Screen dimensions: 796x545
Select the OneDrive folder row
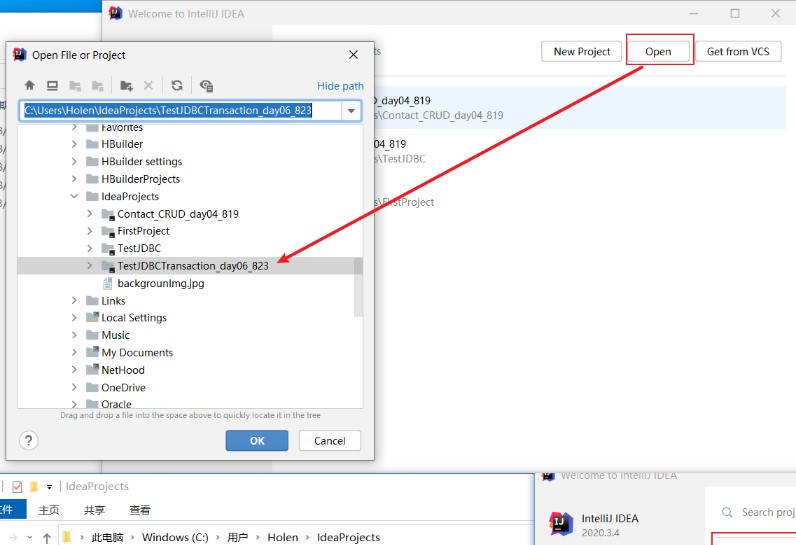point(190,387)
